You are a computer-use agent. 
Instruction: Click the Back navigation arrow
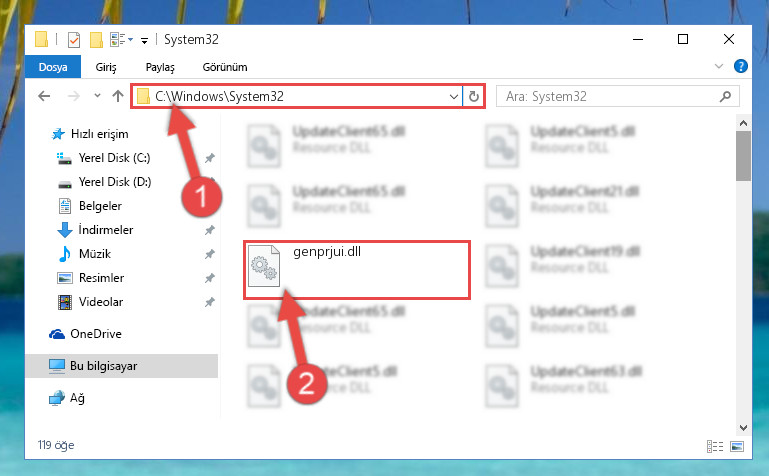tap(44, 96)
